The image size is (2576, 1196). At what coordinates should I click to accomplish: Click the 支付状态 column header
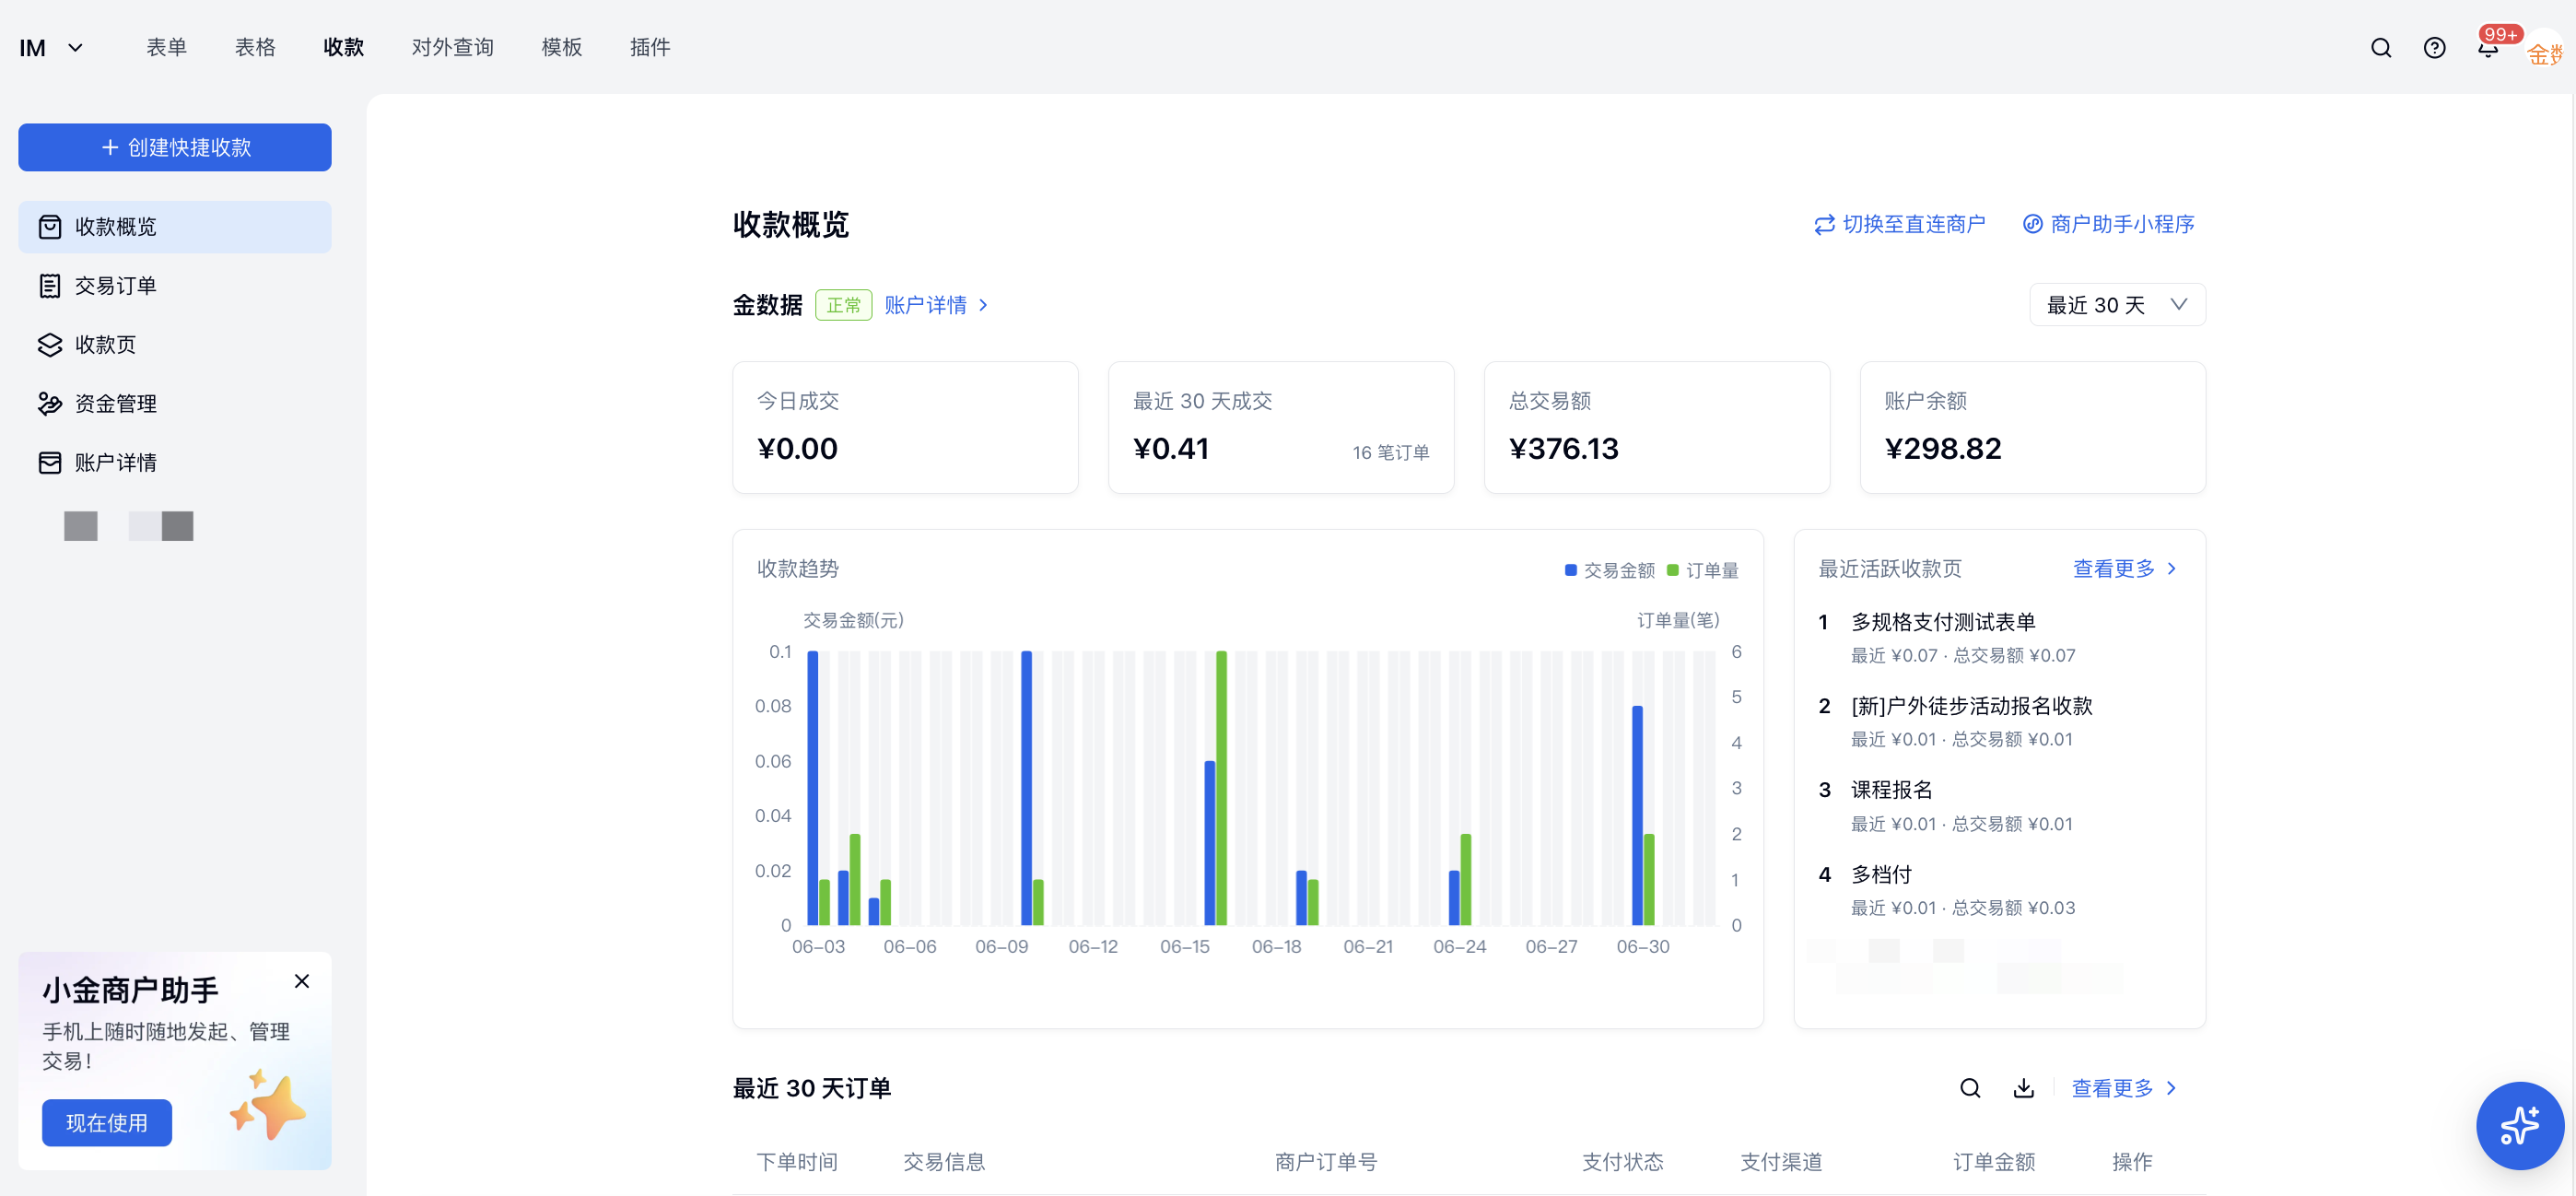1623,1162
